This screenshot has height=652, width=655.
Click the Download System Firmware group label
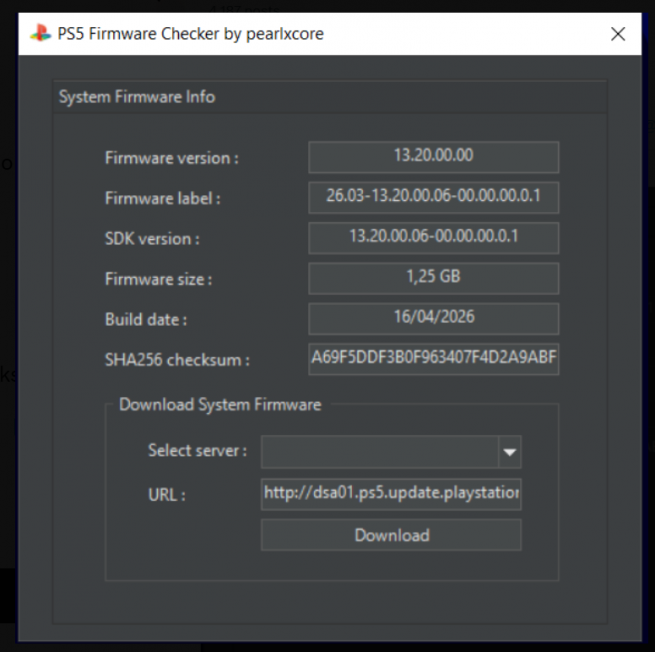tap(220, 405)
